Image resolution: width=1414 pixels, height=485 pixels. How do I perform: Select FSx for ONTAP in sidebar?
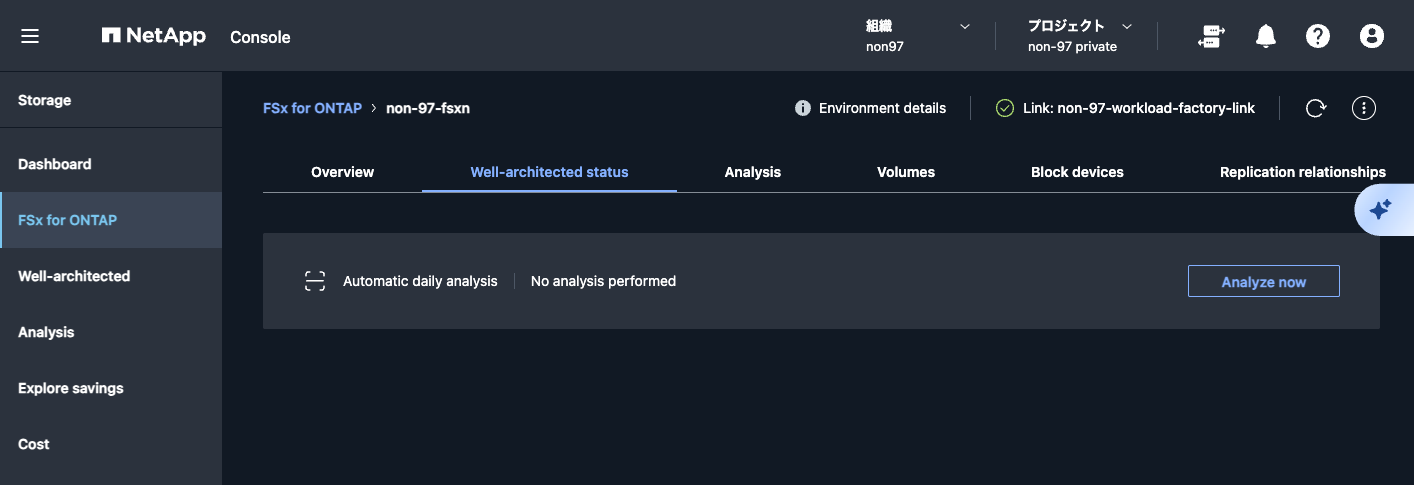click(x=111, y=220)
